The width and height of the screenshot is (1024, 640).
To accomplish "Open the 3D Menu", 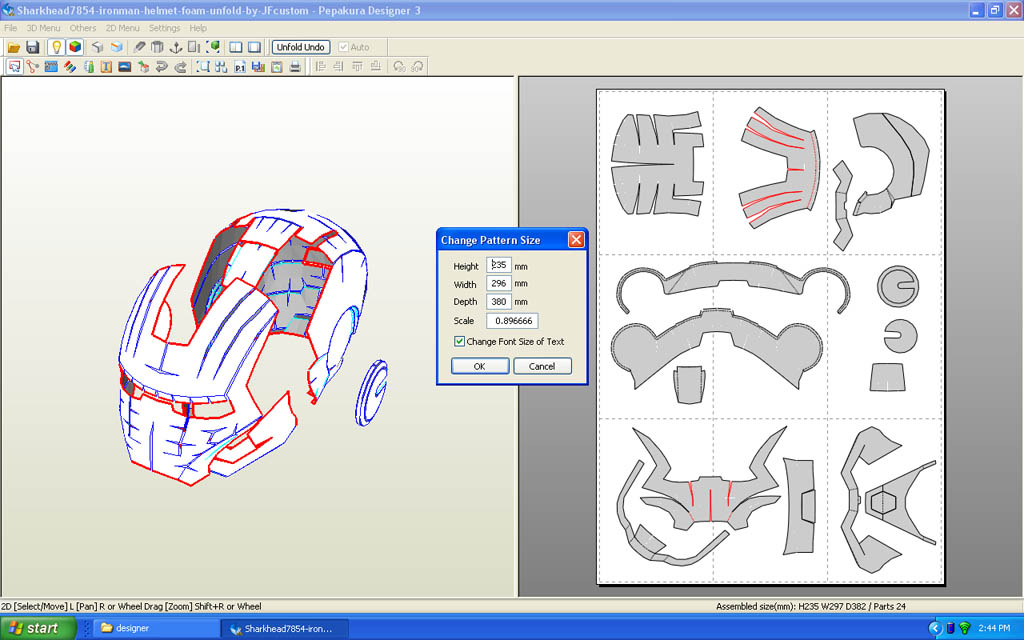I will (43, 28).
